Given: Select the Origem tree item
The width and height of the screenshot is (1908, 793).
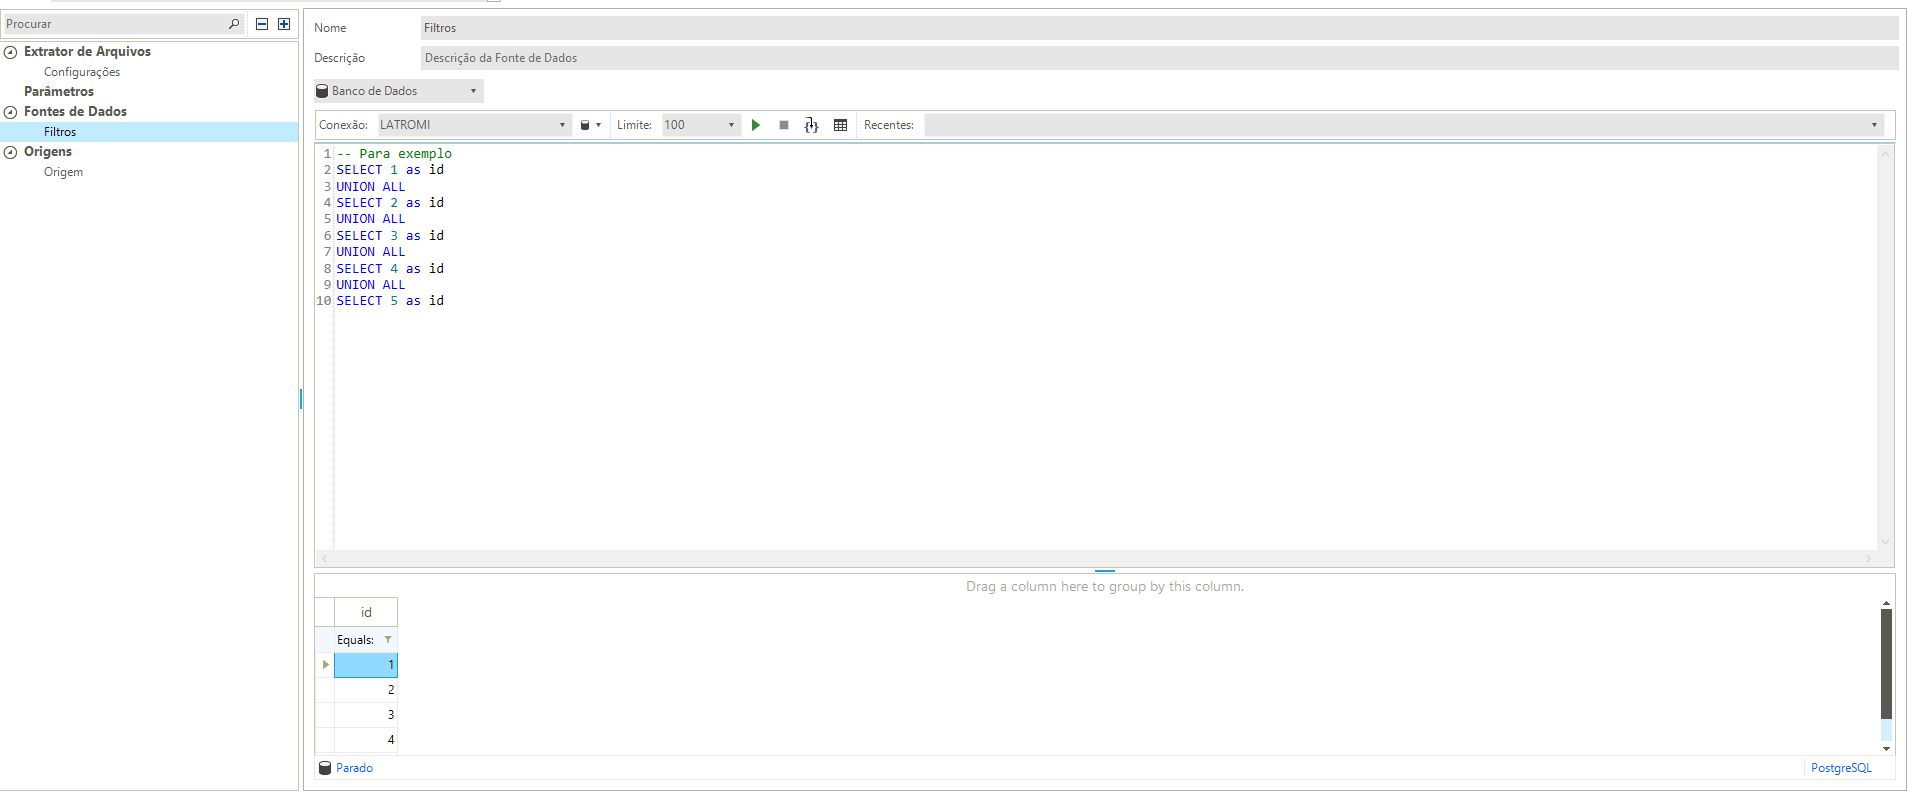Looking at the screenshot, I should pyautogui.click(x=63, y=172).
